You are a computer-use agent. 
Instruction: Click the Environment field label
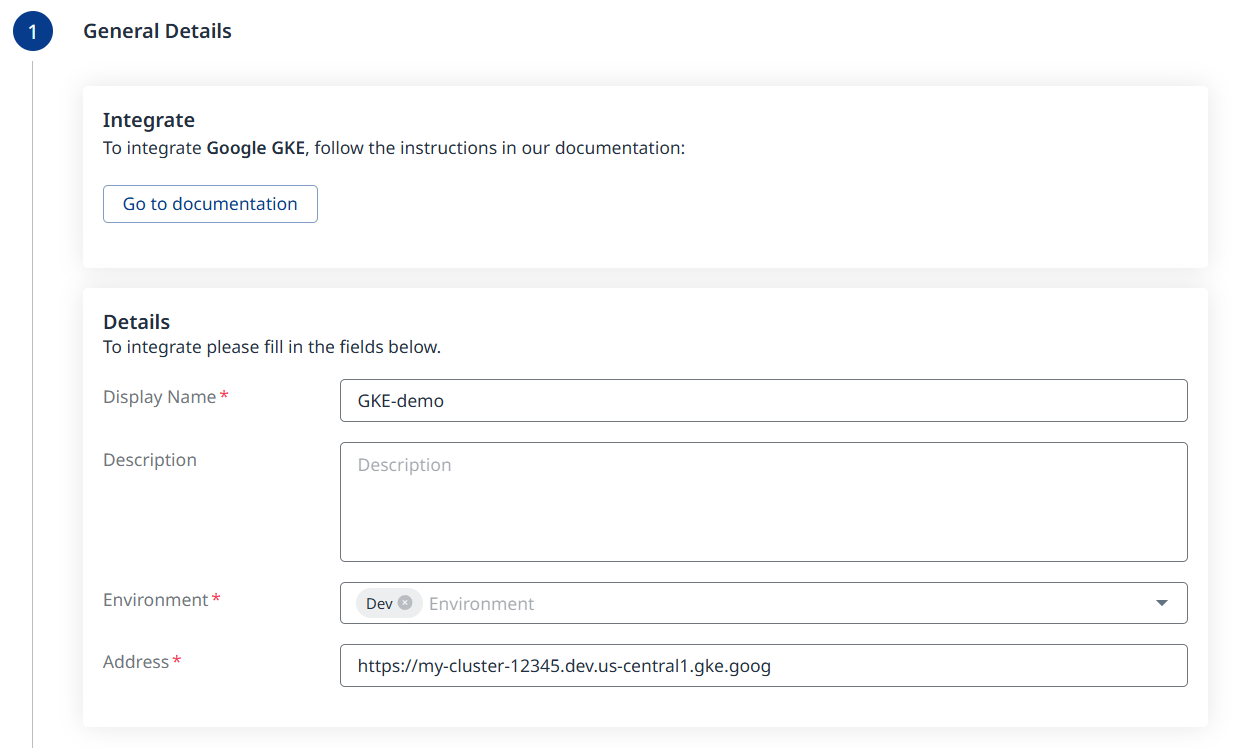coord(155,600)
